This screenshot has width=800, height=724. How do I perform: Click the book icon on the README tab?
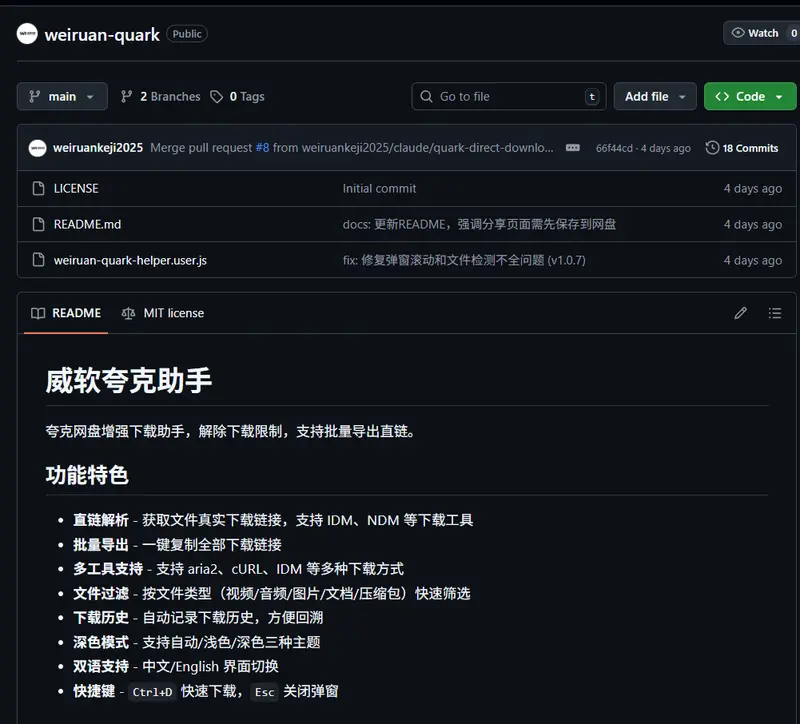[37, 313]
